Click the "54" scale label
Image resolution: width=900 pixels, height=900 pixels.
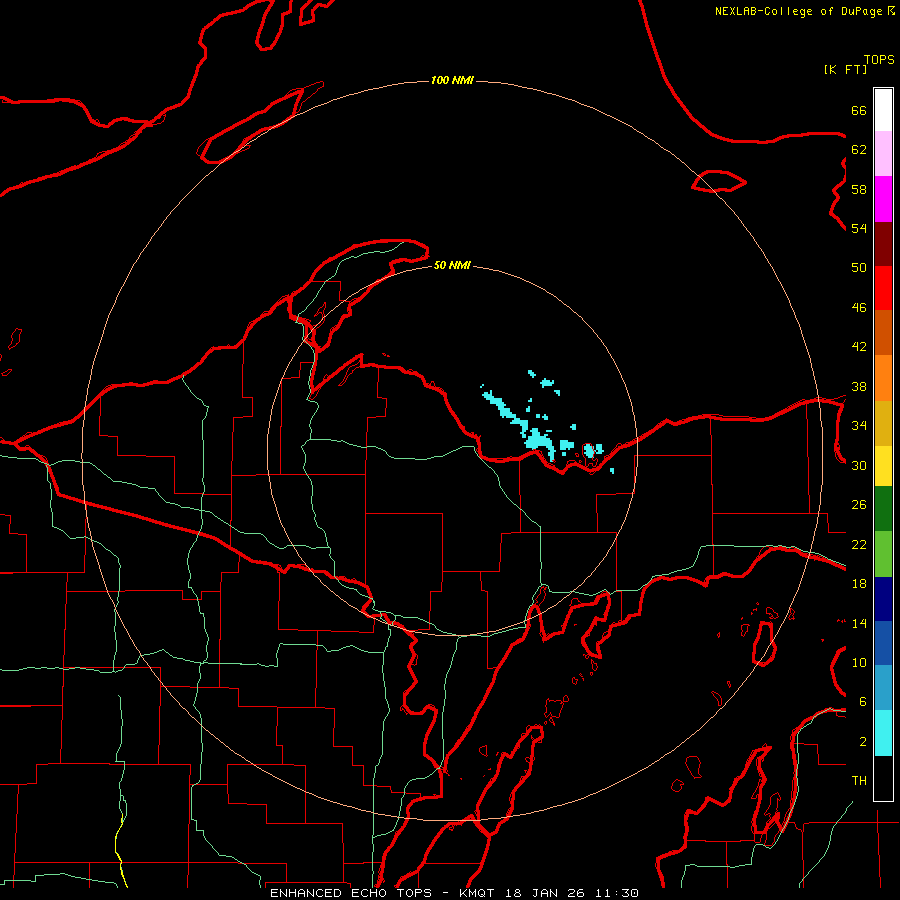click(x=859, y=228)
